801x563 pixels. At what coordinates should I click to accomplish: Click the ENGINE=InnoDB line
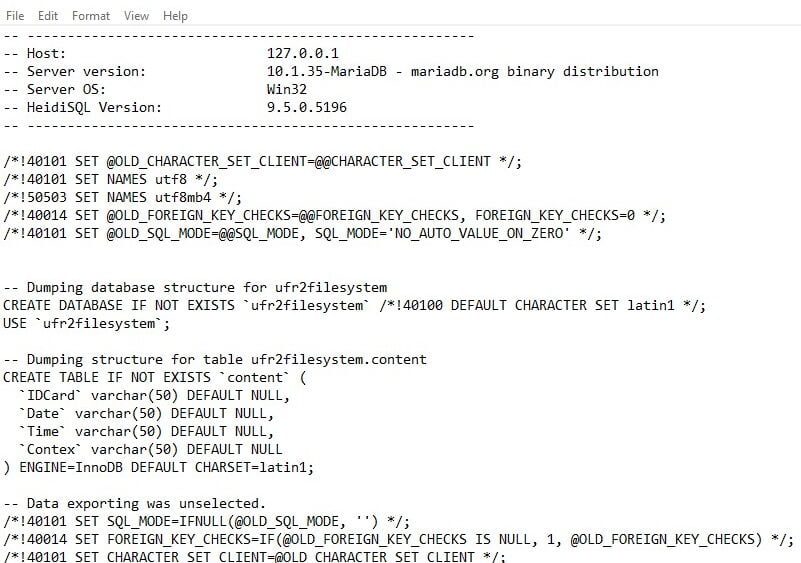pos(158,467)
